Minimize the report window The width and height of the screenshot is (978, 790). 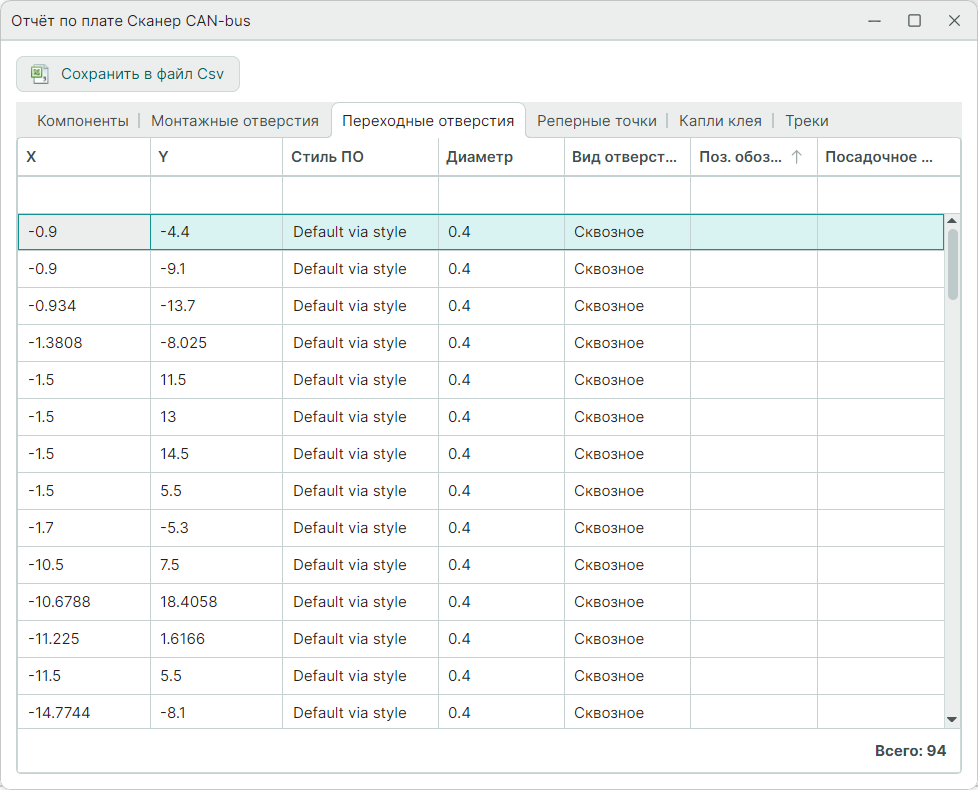point(875,21)
